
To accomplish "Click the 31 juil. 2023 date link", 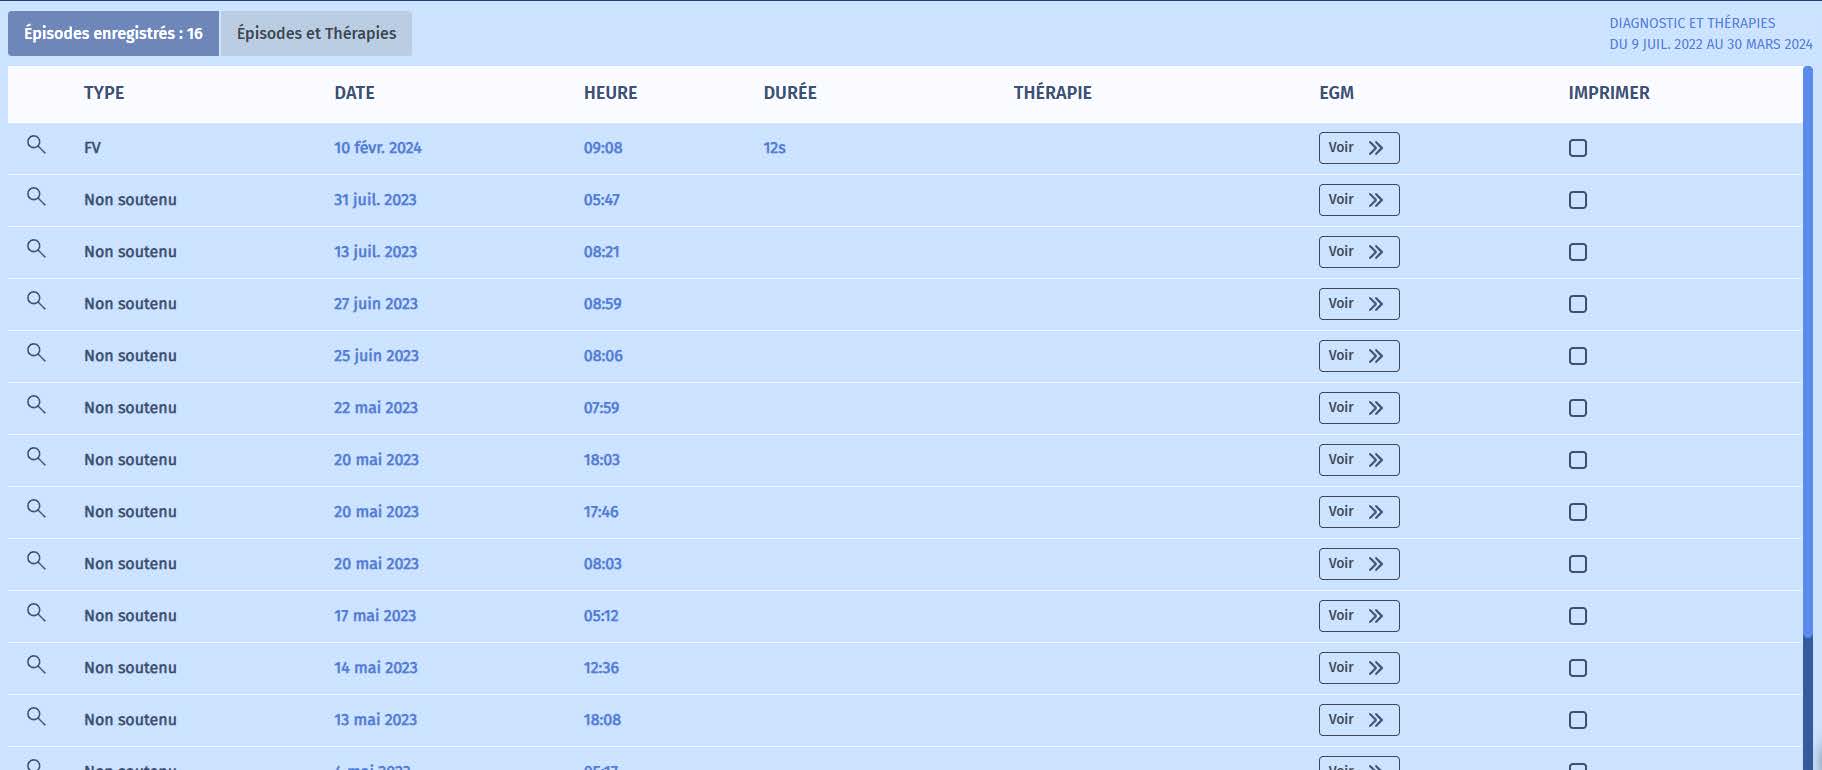I will coord(375,200).
